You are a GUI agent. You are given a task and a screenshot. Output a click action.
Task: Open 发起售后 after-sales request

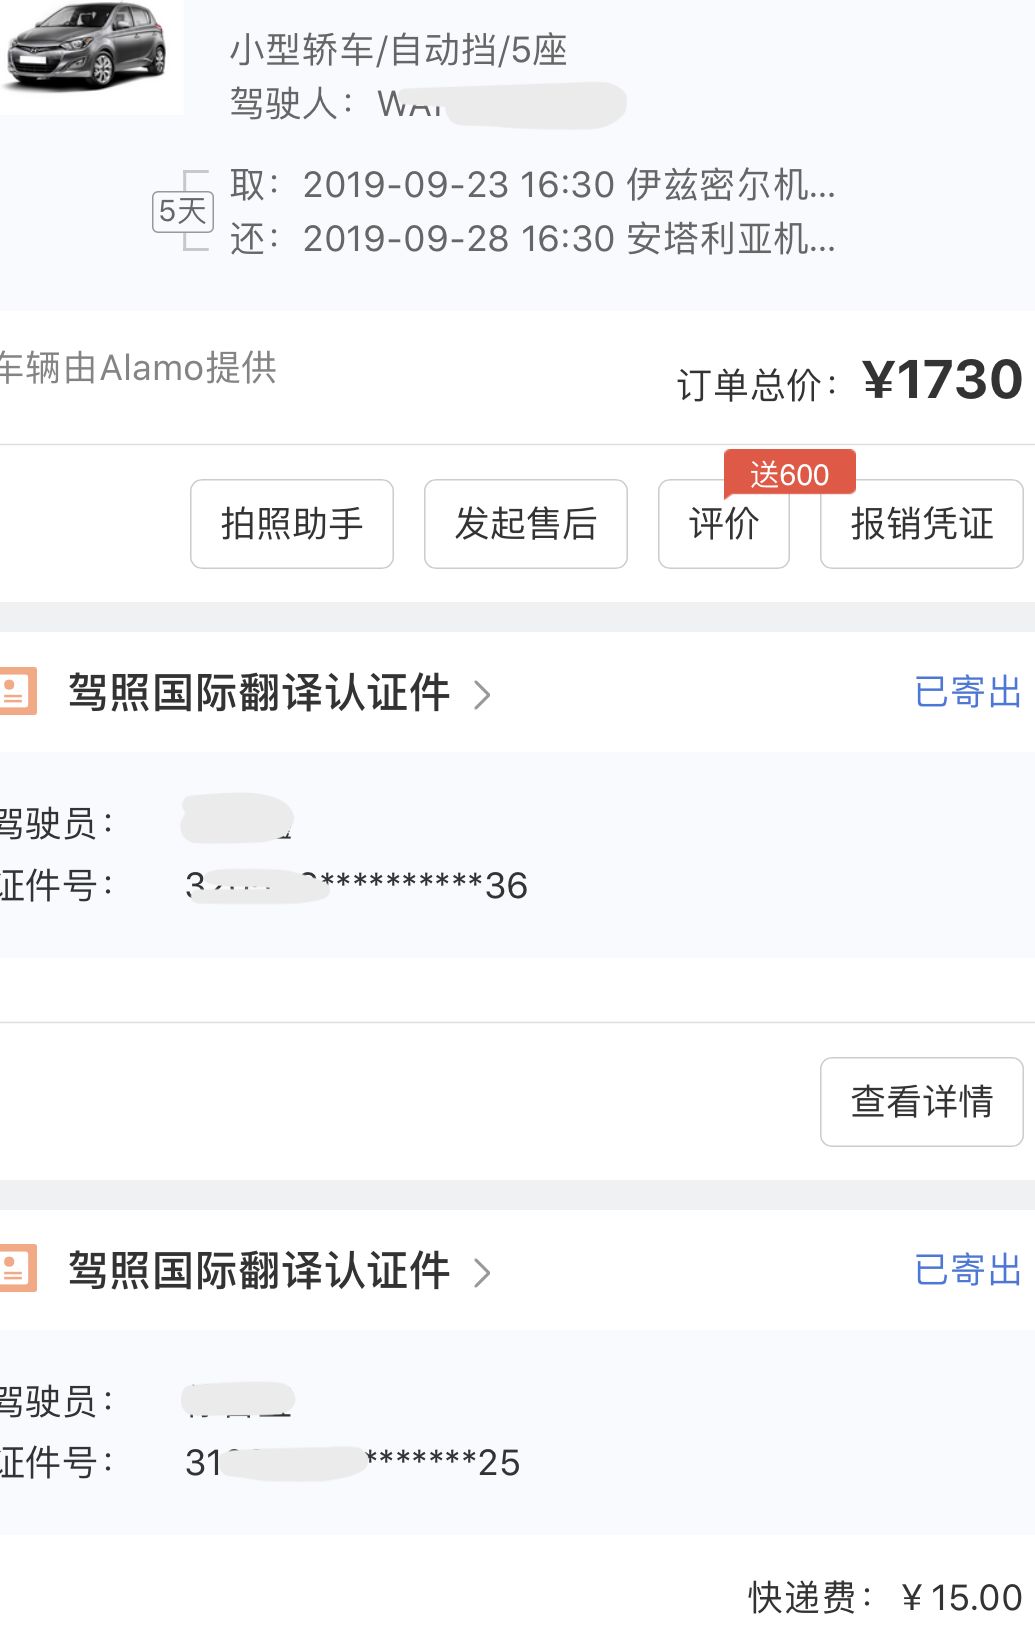(526, 524)
